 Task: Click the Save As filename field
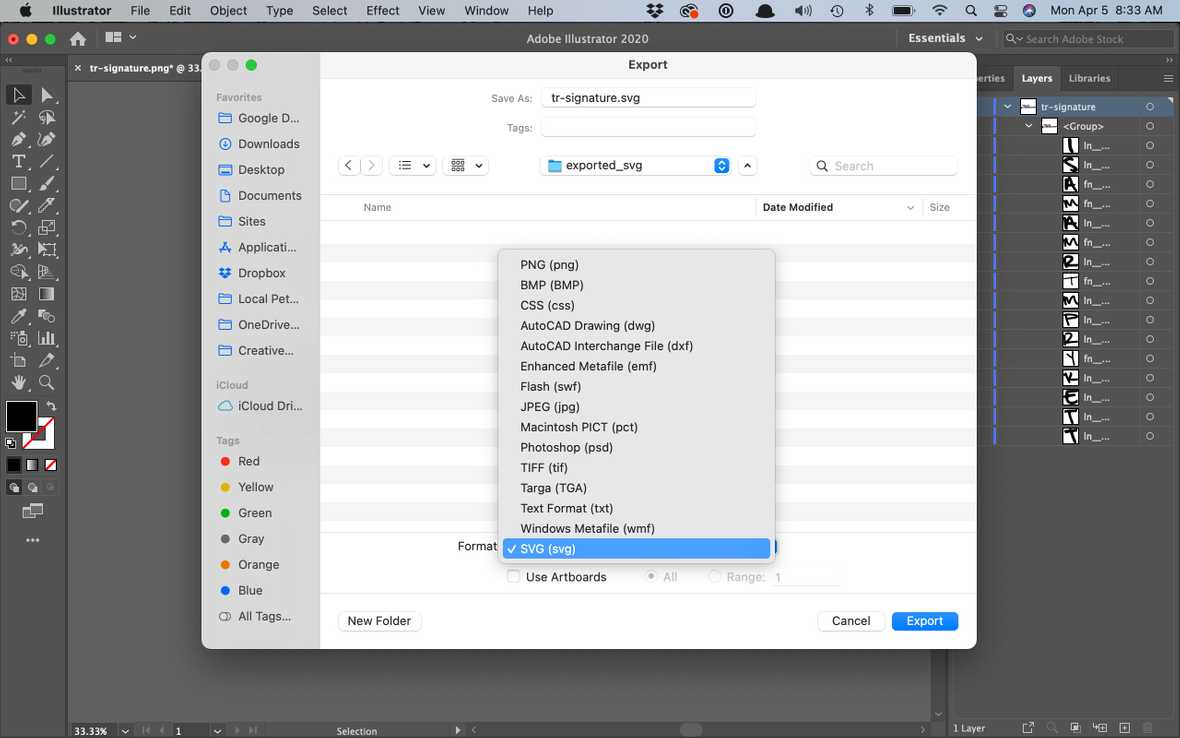click(x=648, y=97)
